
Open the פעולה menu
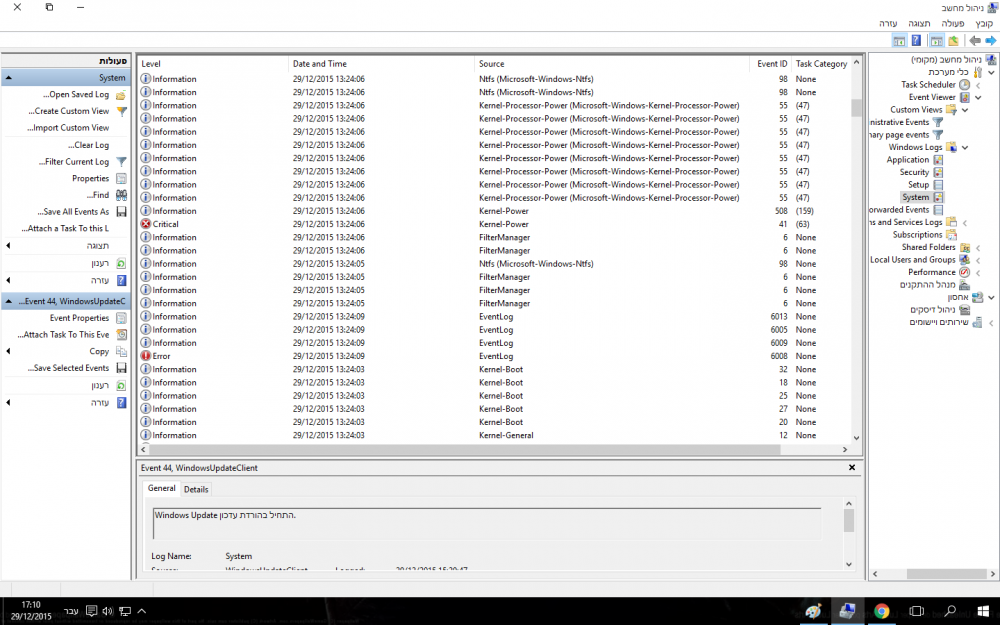(953, 24)
